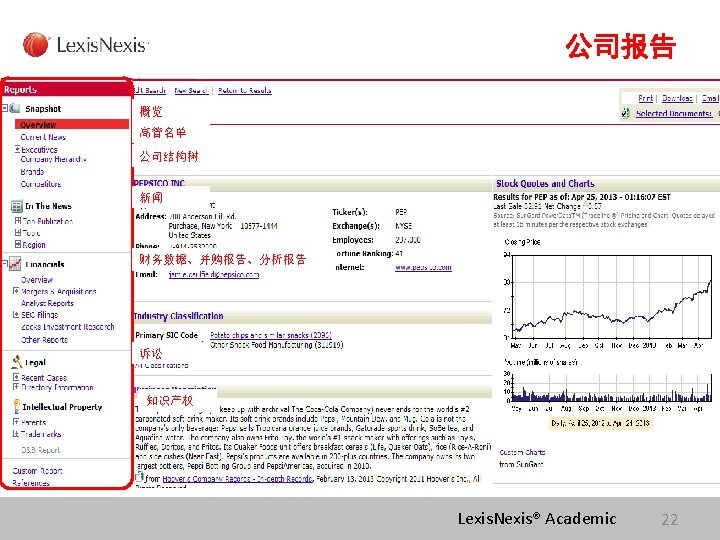The height and width of the screenshot is (540, 720).
Task: Click the Intellectual Property lightbulb icon
Action: (17, 406)
